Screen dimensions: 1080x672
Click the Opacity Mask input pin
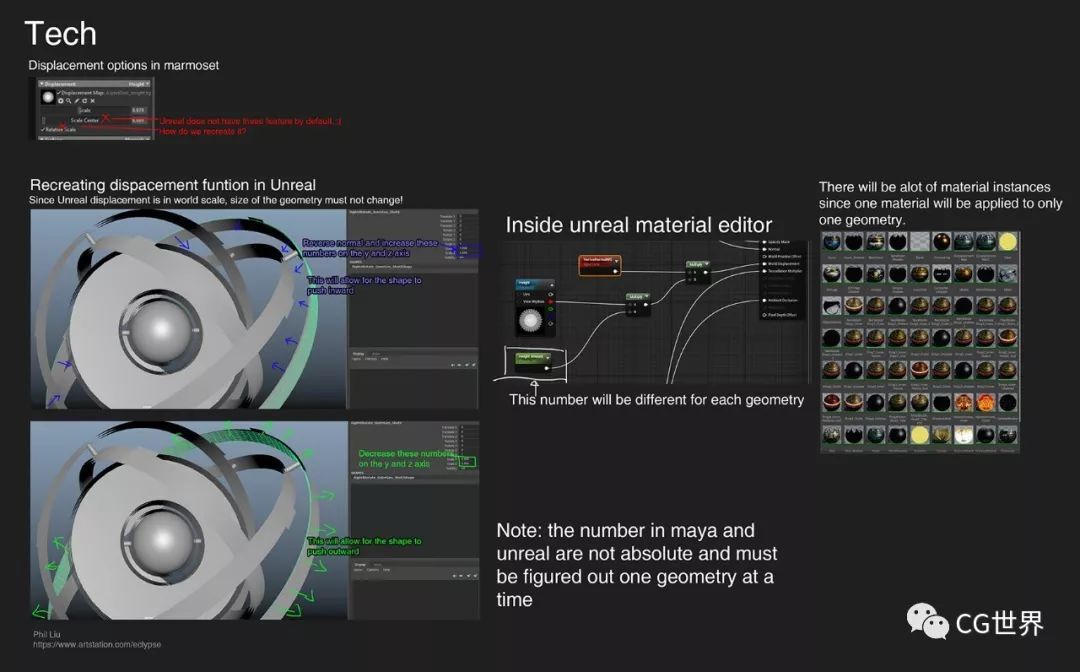(764, 242)
